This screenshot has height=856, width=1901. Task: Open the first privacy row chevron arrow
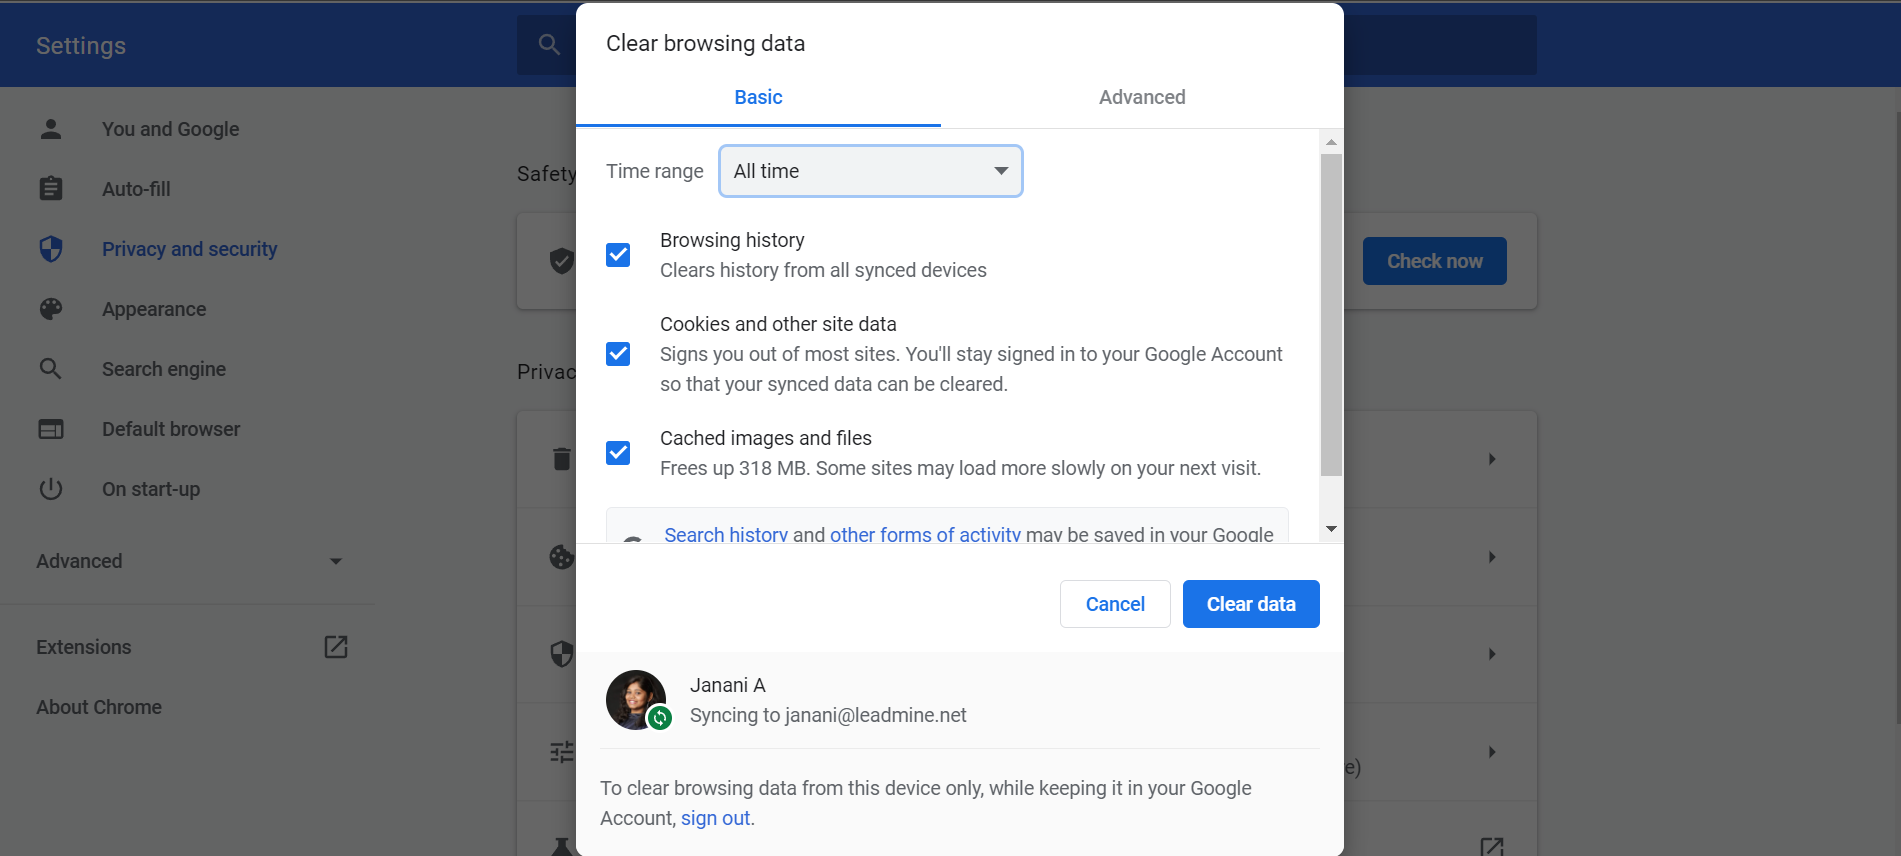[x=1492, y=459]
